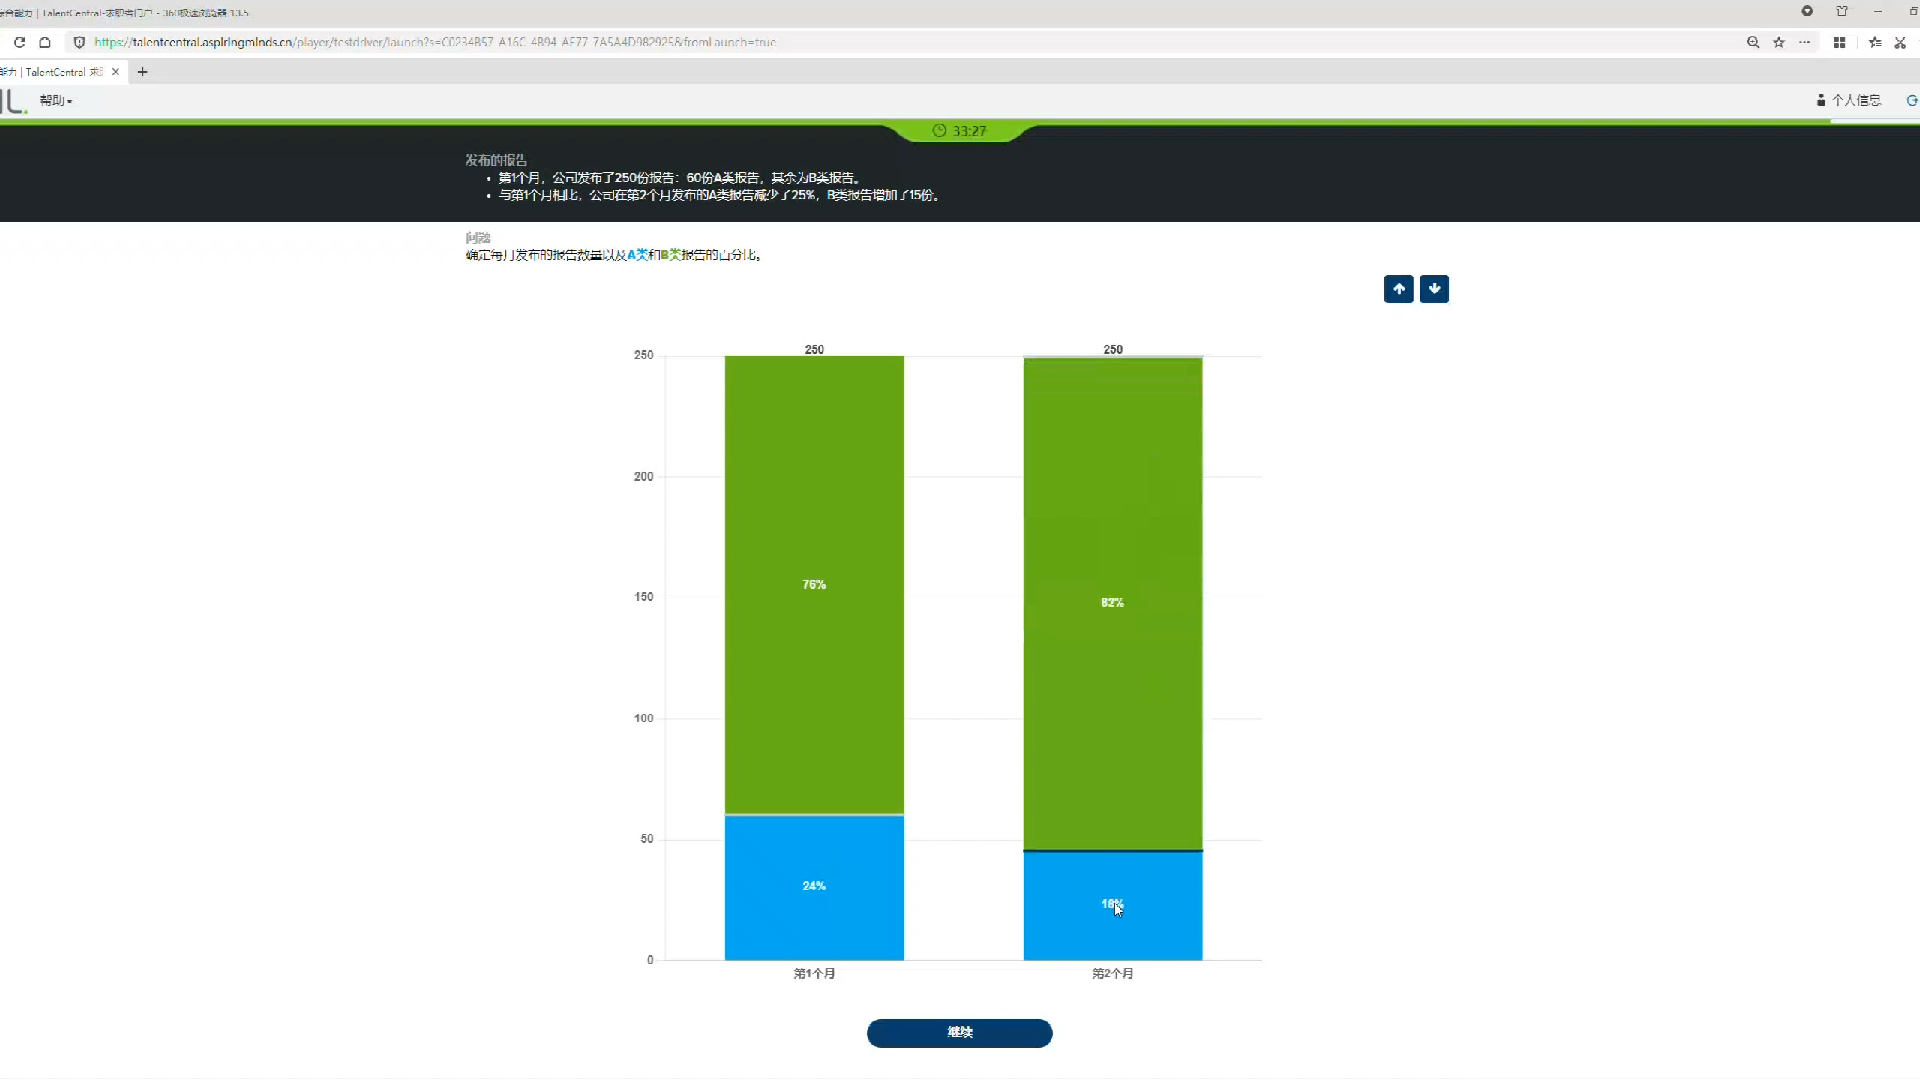The height and width of the screenshot is (1080, 1920).
Task: Click the divider line in month 2 bar
Action: click(x=1113, y=851)
